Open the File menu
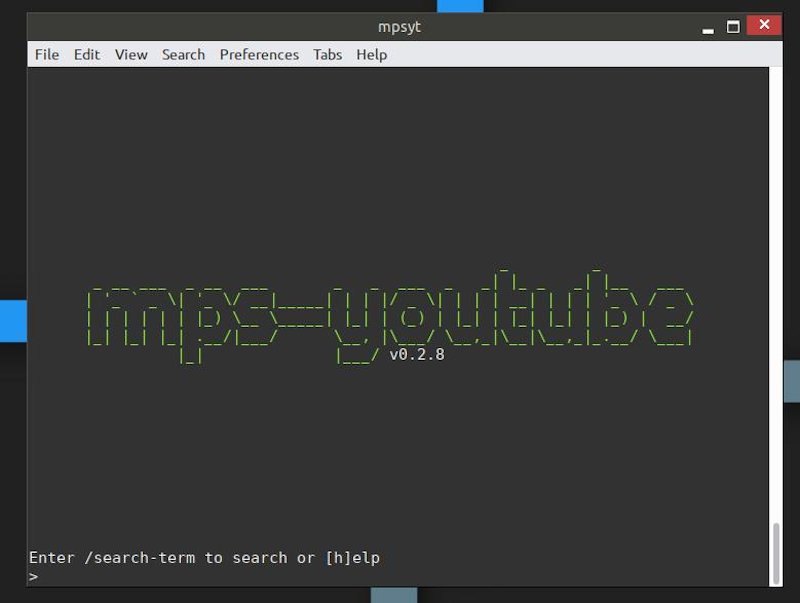This screenshot has width=800, height=603. 47,55
